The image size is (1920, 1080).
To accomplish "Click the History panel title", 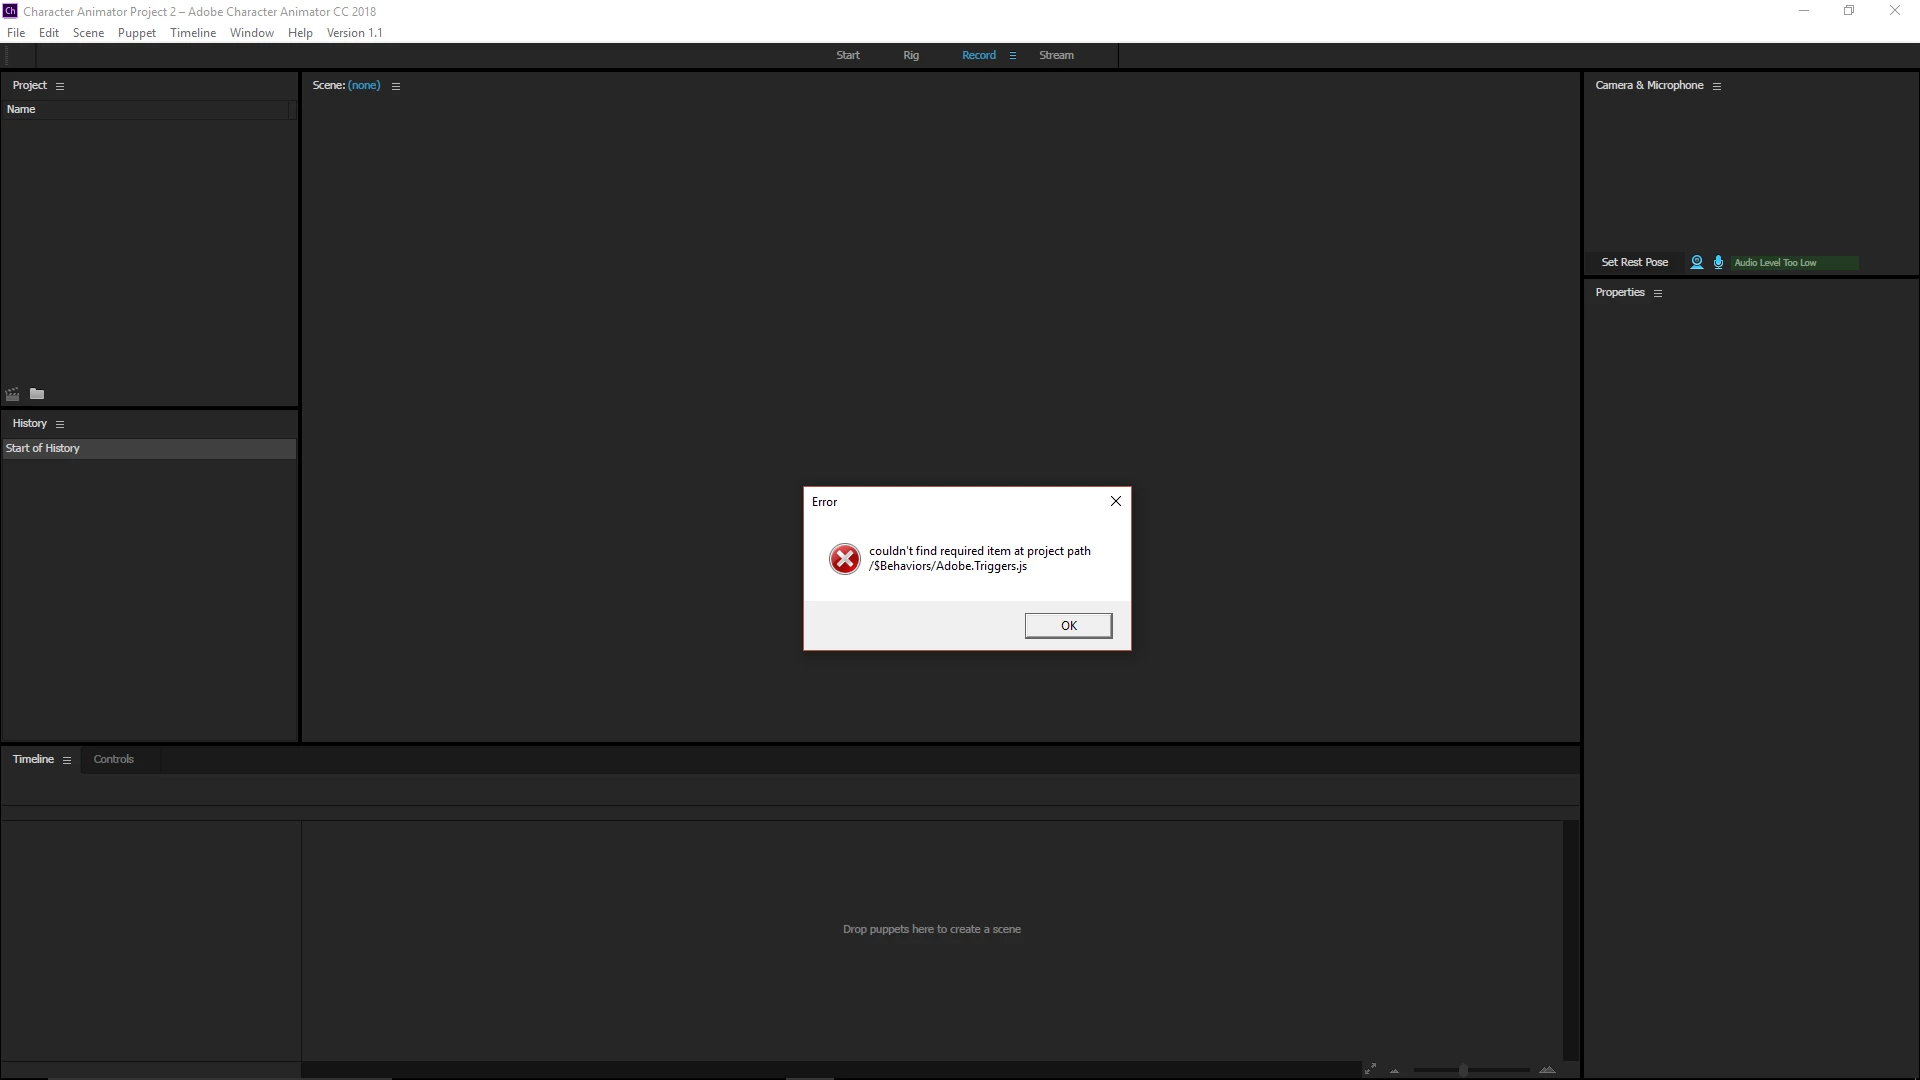I will click(30, 423).
